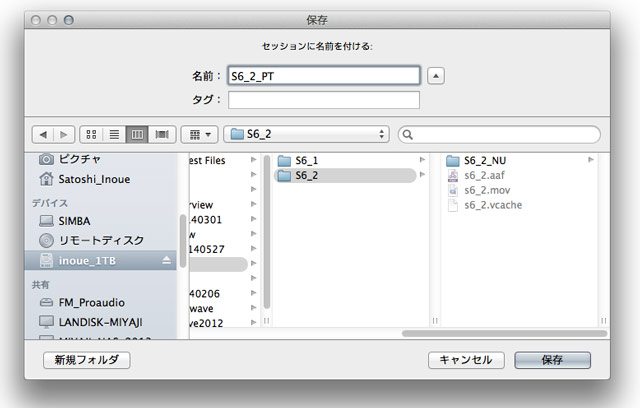Click the horizontal scrollbar of the browser
The image size is (640, 408).
504,333
